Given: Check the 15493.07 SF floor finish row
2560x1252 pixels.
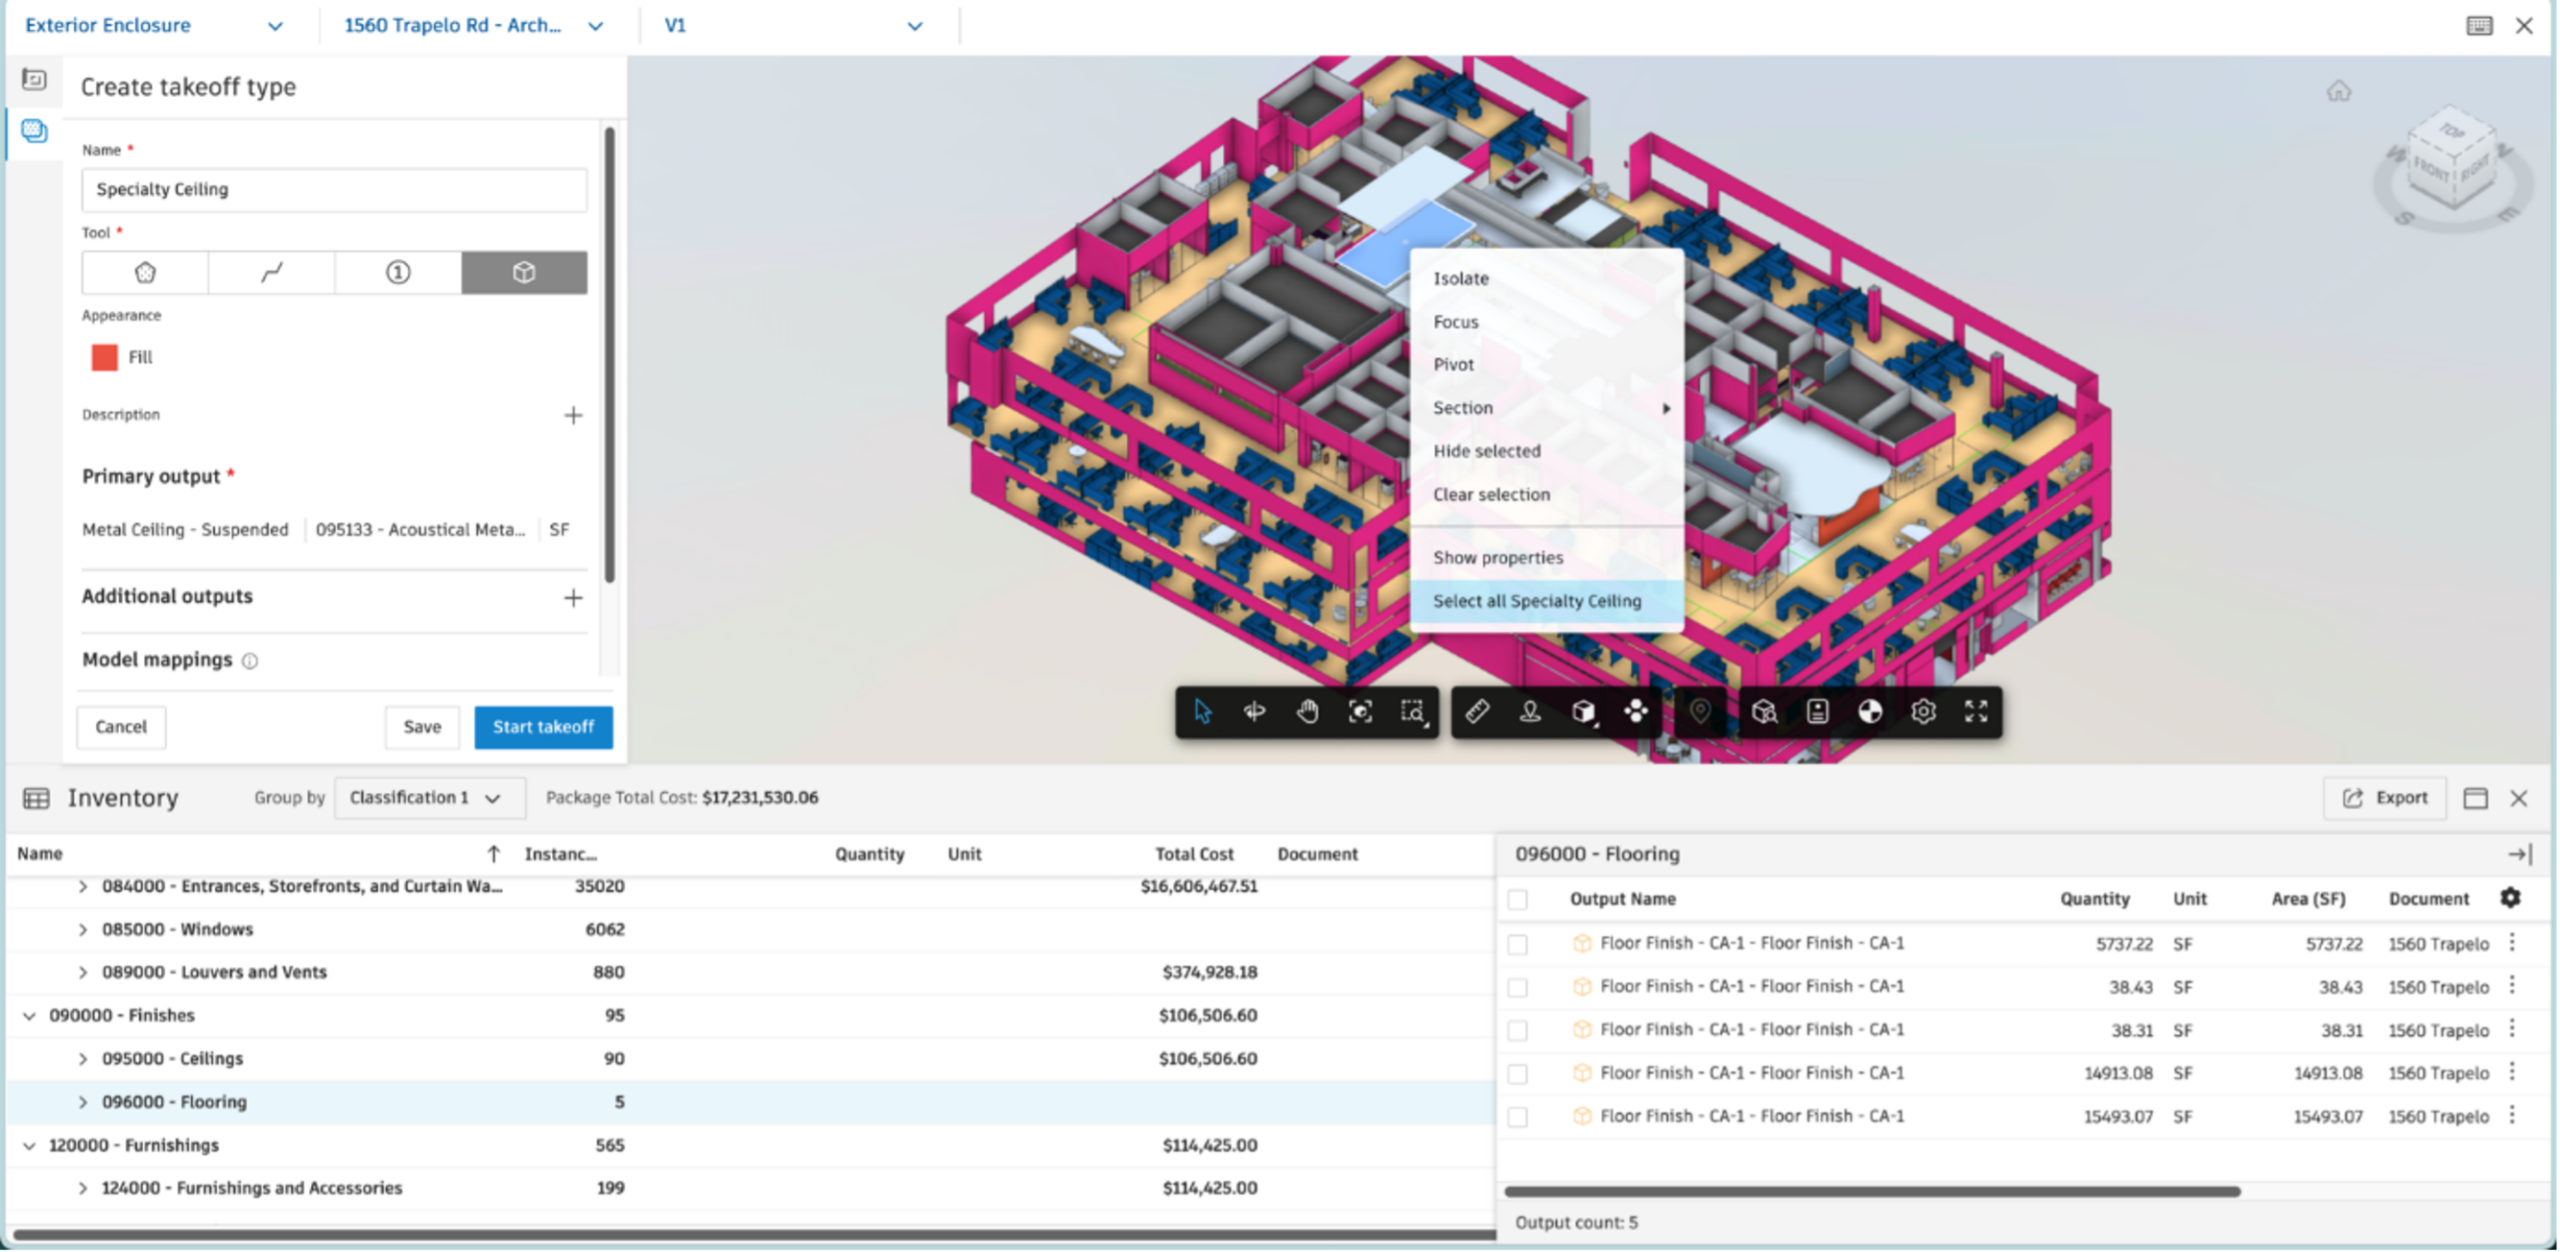Looking at the screenshot, I should [x=1518, y=1117].
